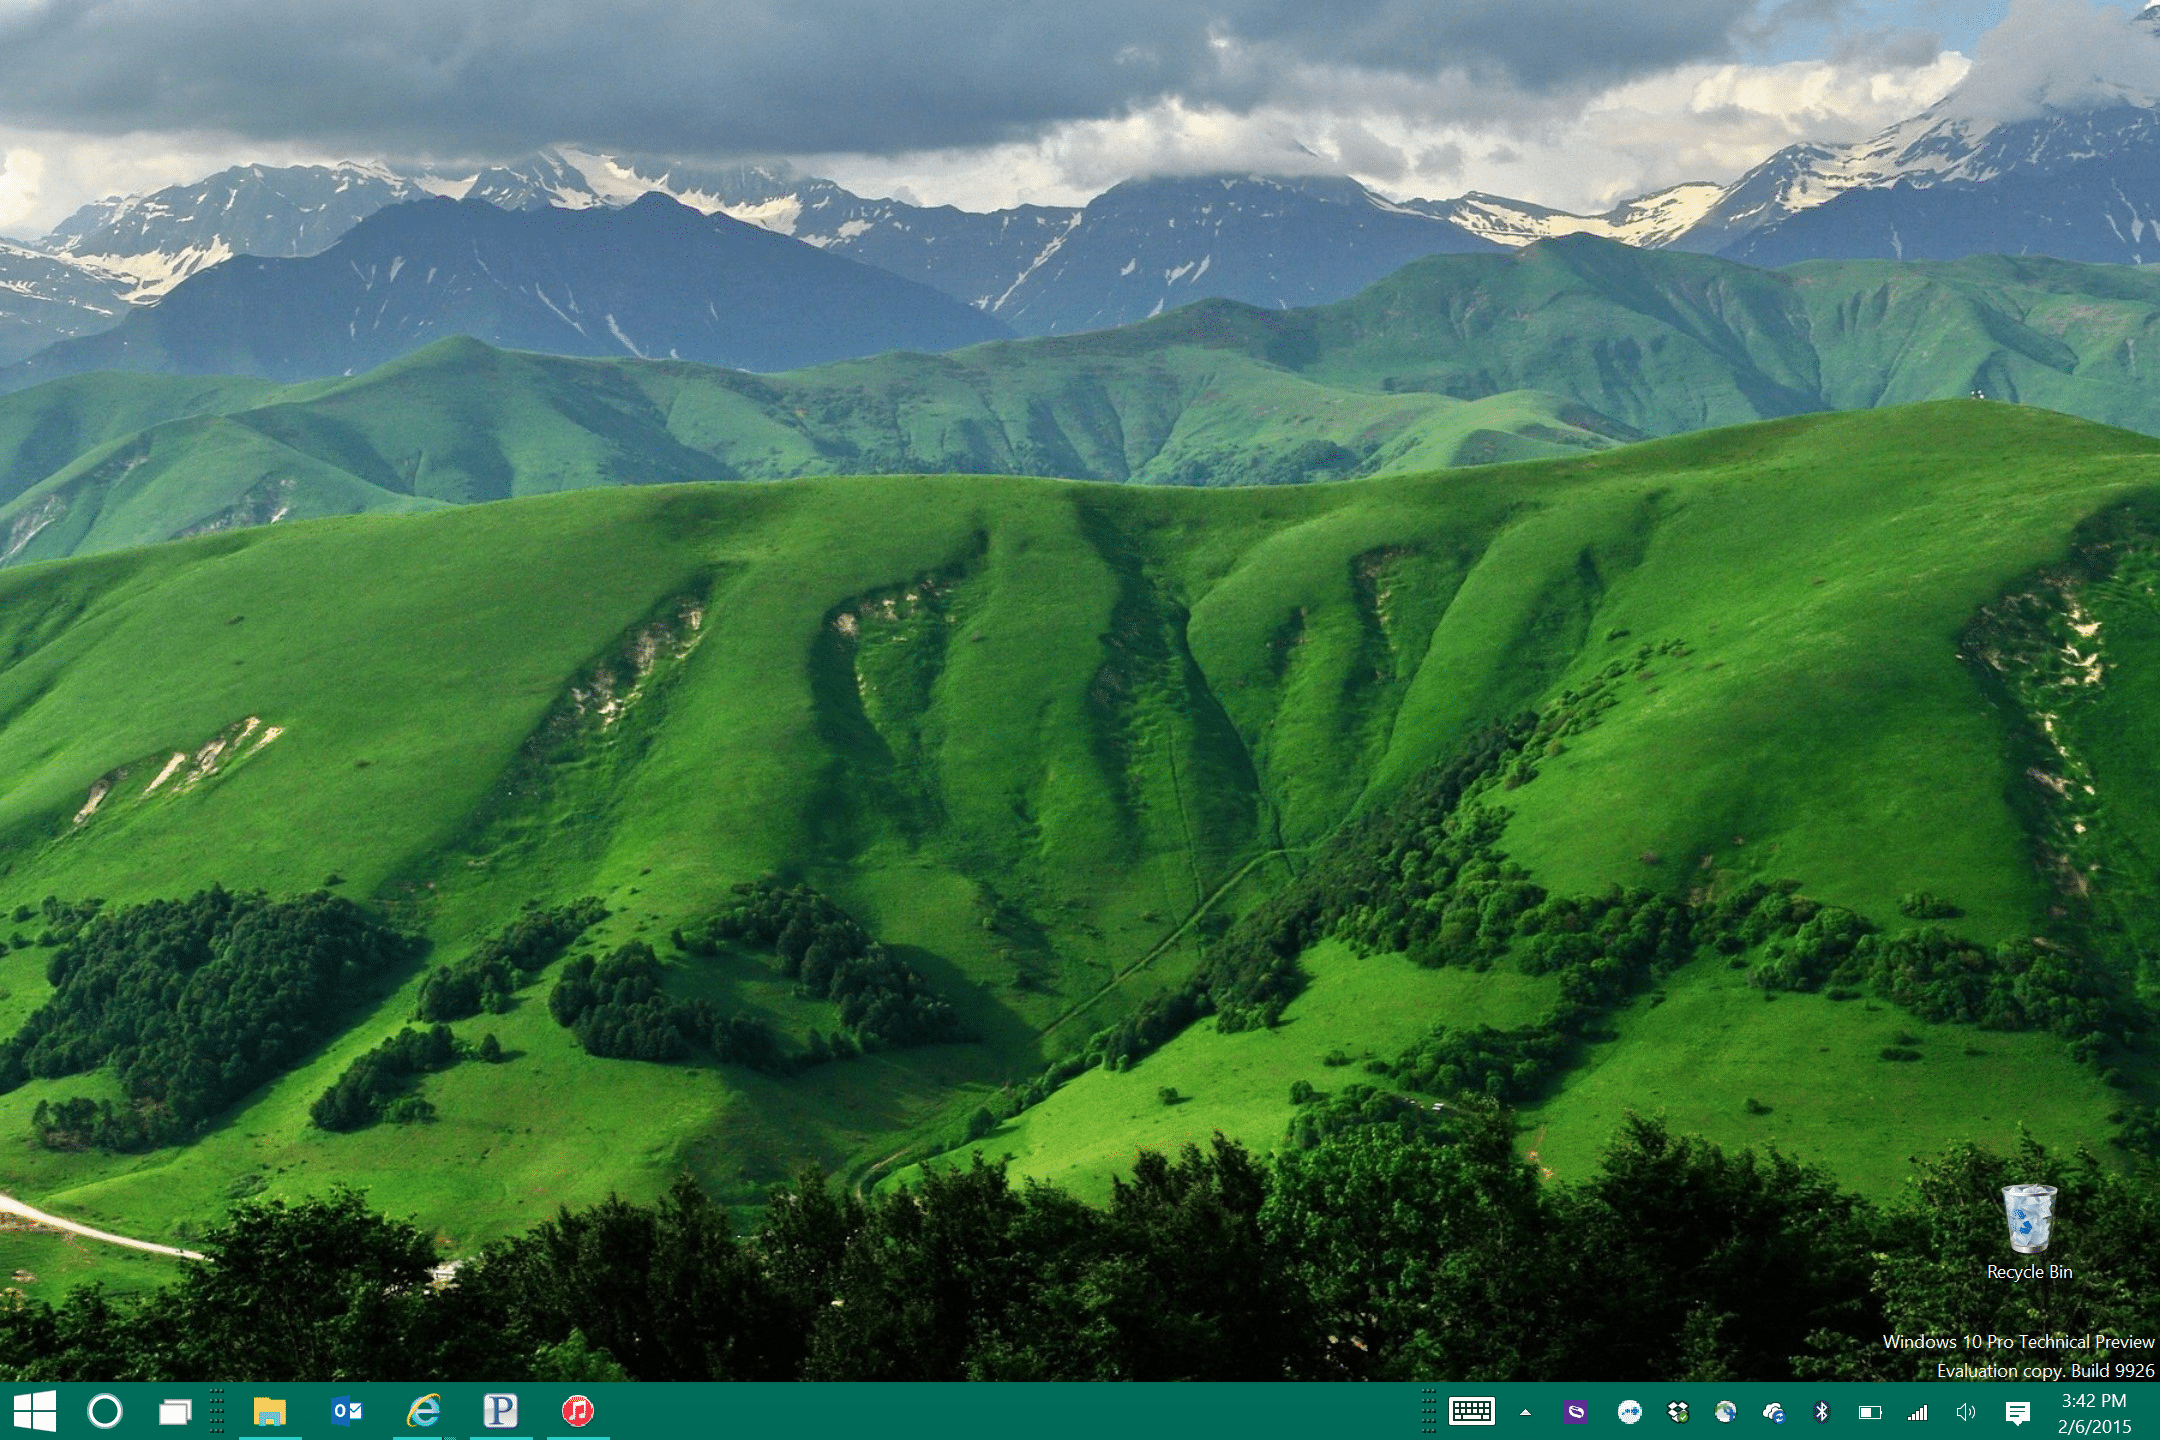Open Task View on the taskbar
2160x1440 pixels.
click(175, 1412)
